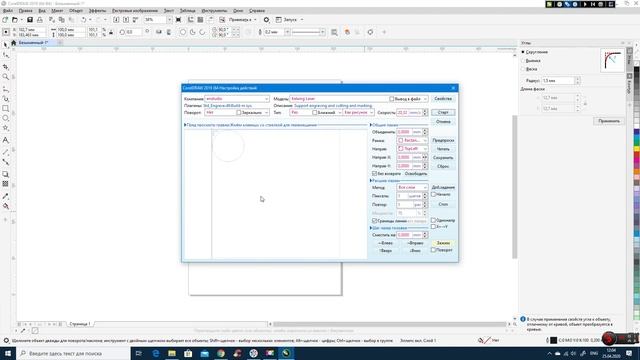The image size is (640, 360).
Task: Open the 'Направ' TopLeft dropdown
Action: [x=412, y=149]
